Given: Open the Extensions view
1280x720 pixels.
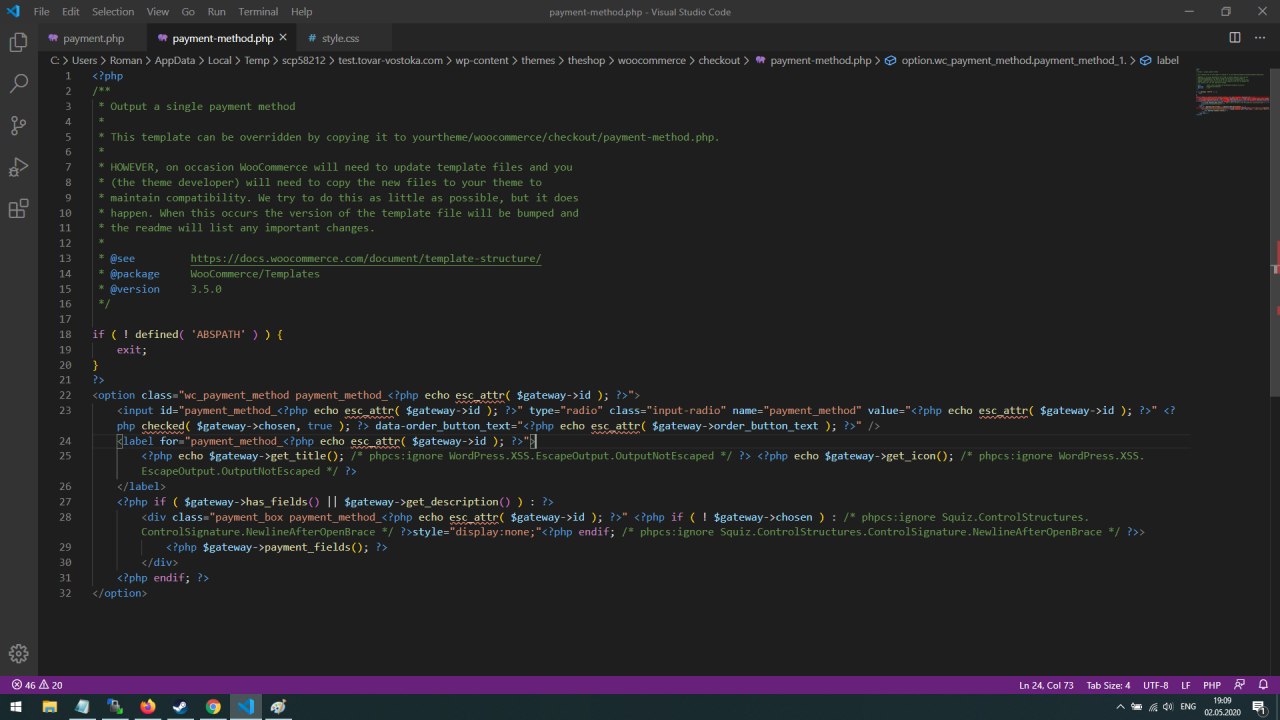Looking at the screenshot, I should (x=18, y=209).
